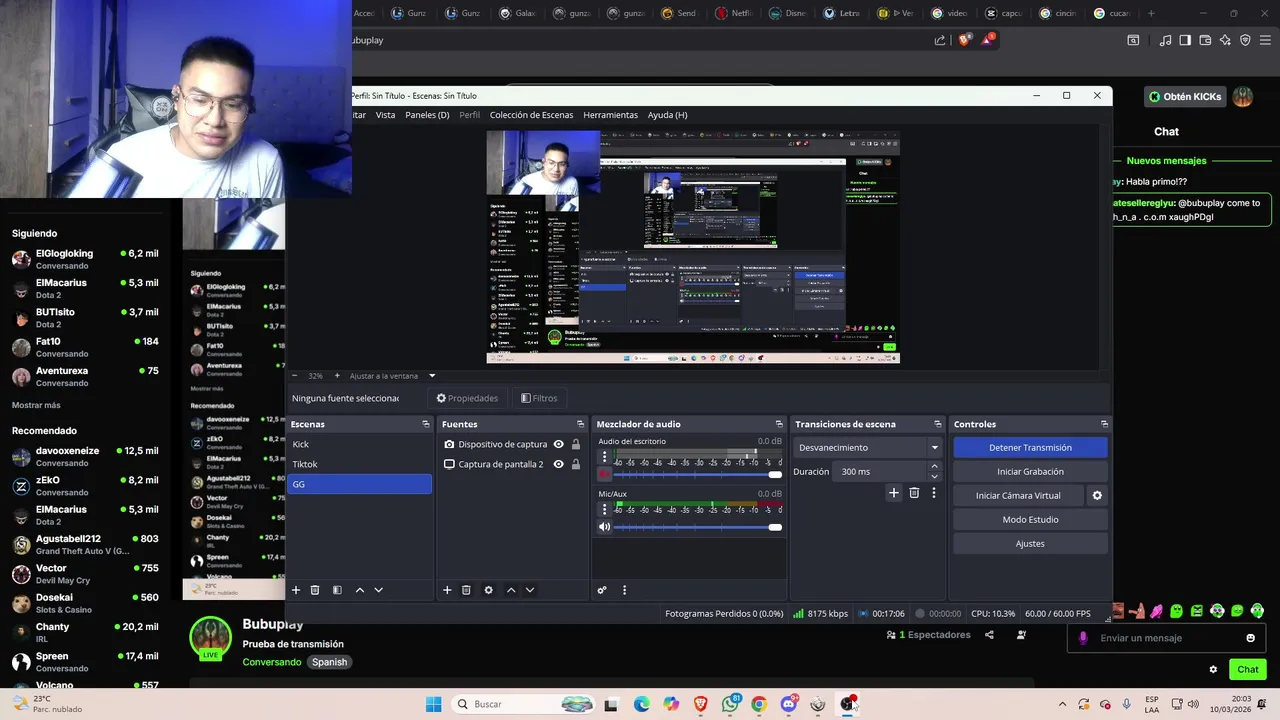
Task: Move scene up in Escenas panel
Action: [360, 590]
